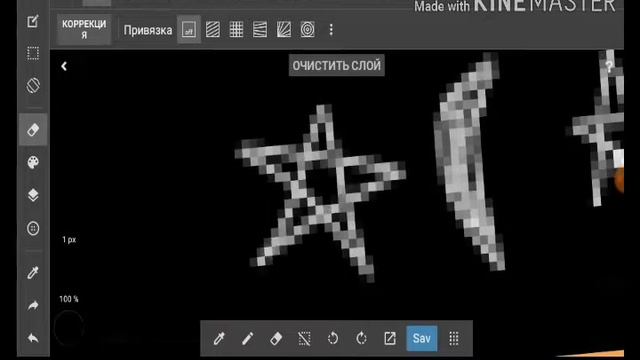Open the circular grid tool in sidebar

pos(33,228)
